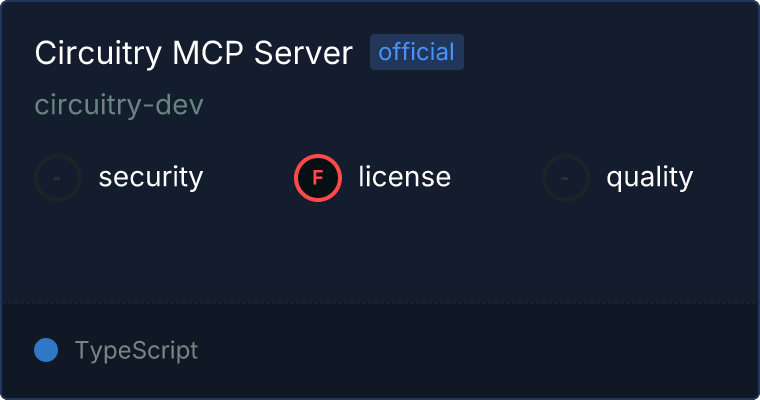The height and width of the screenshot is (400, 760).
Task: Select the TypeScript language label
Action: pyautogui.click(x=136, y=351)
